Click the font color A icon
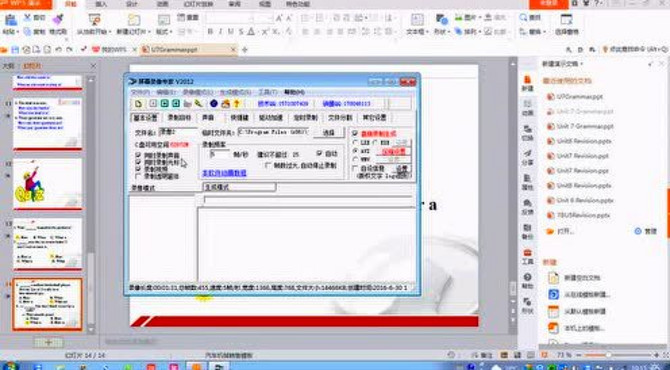670x370 pixels. point(251,32)
